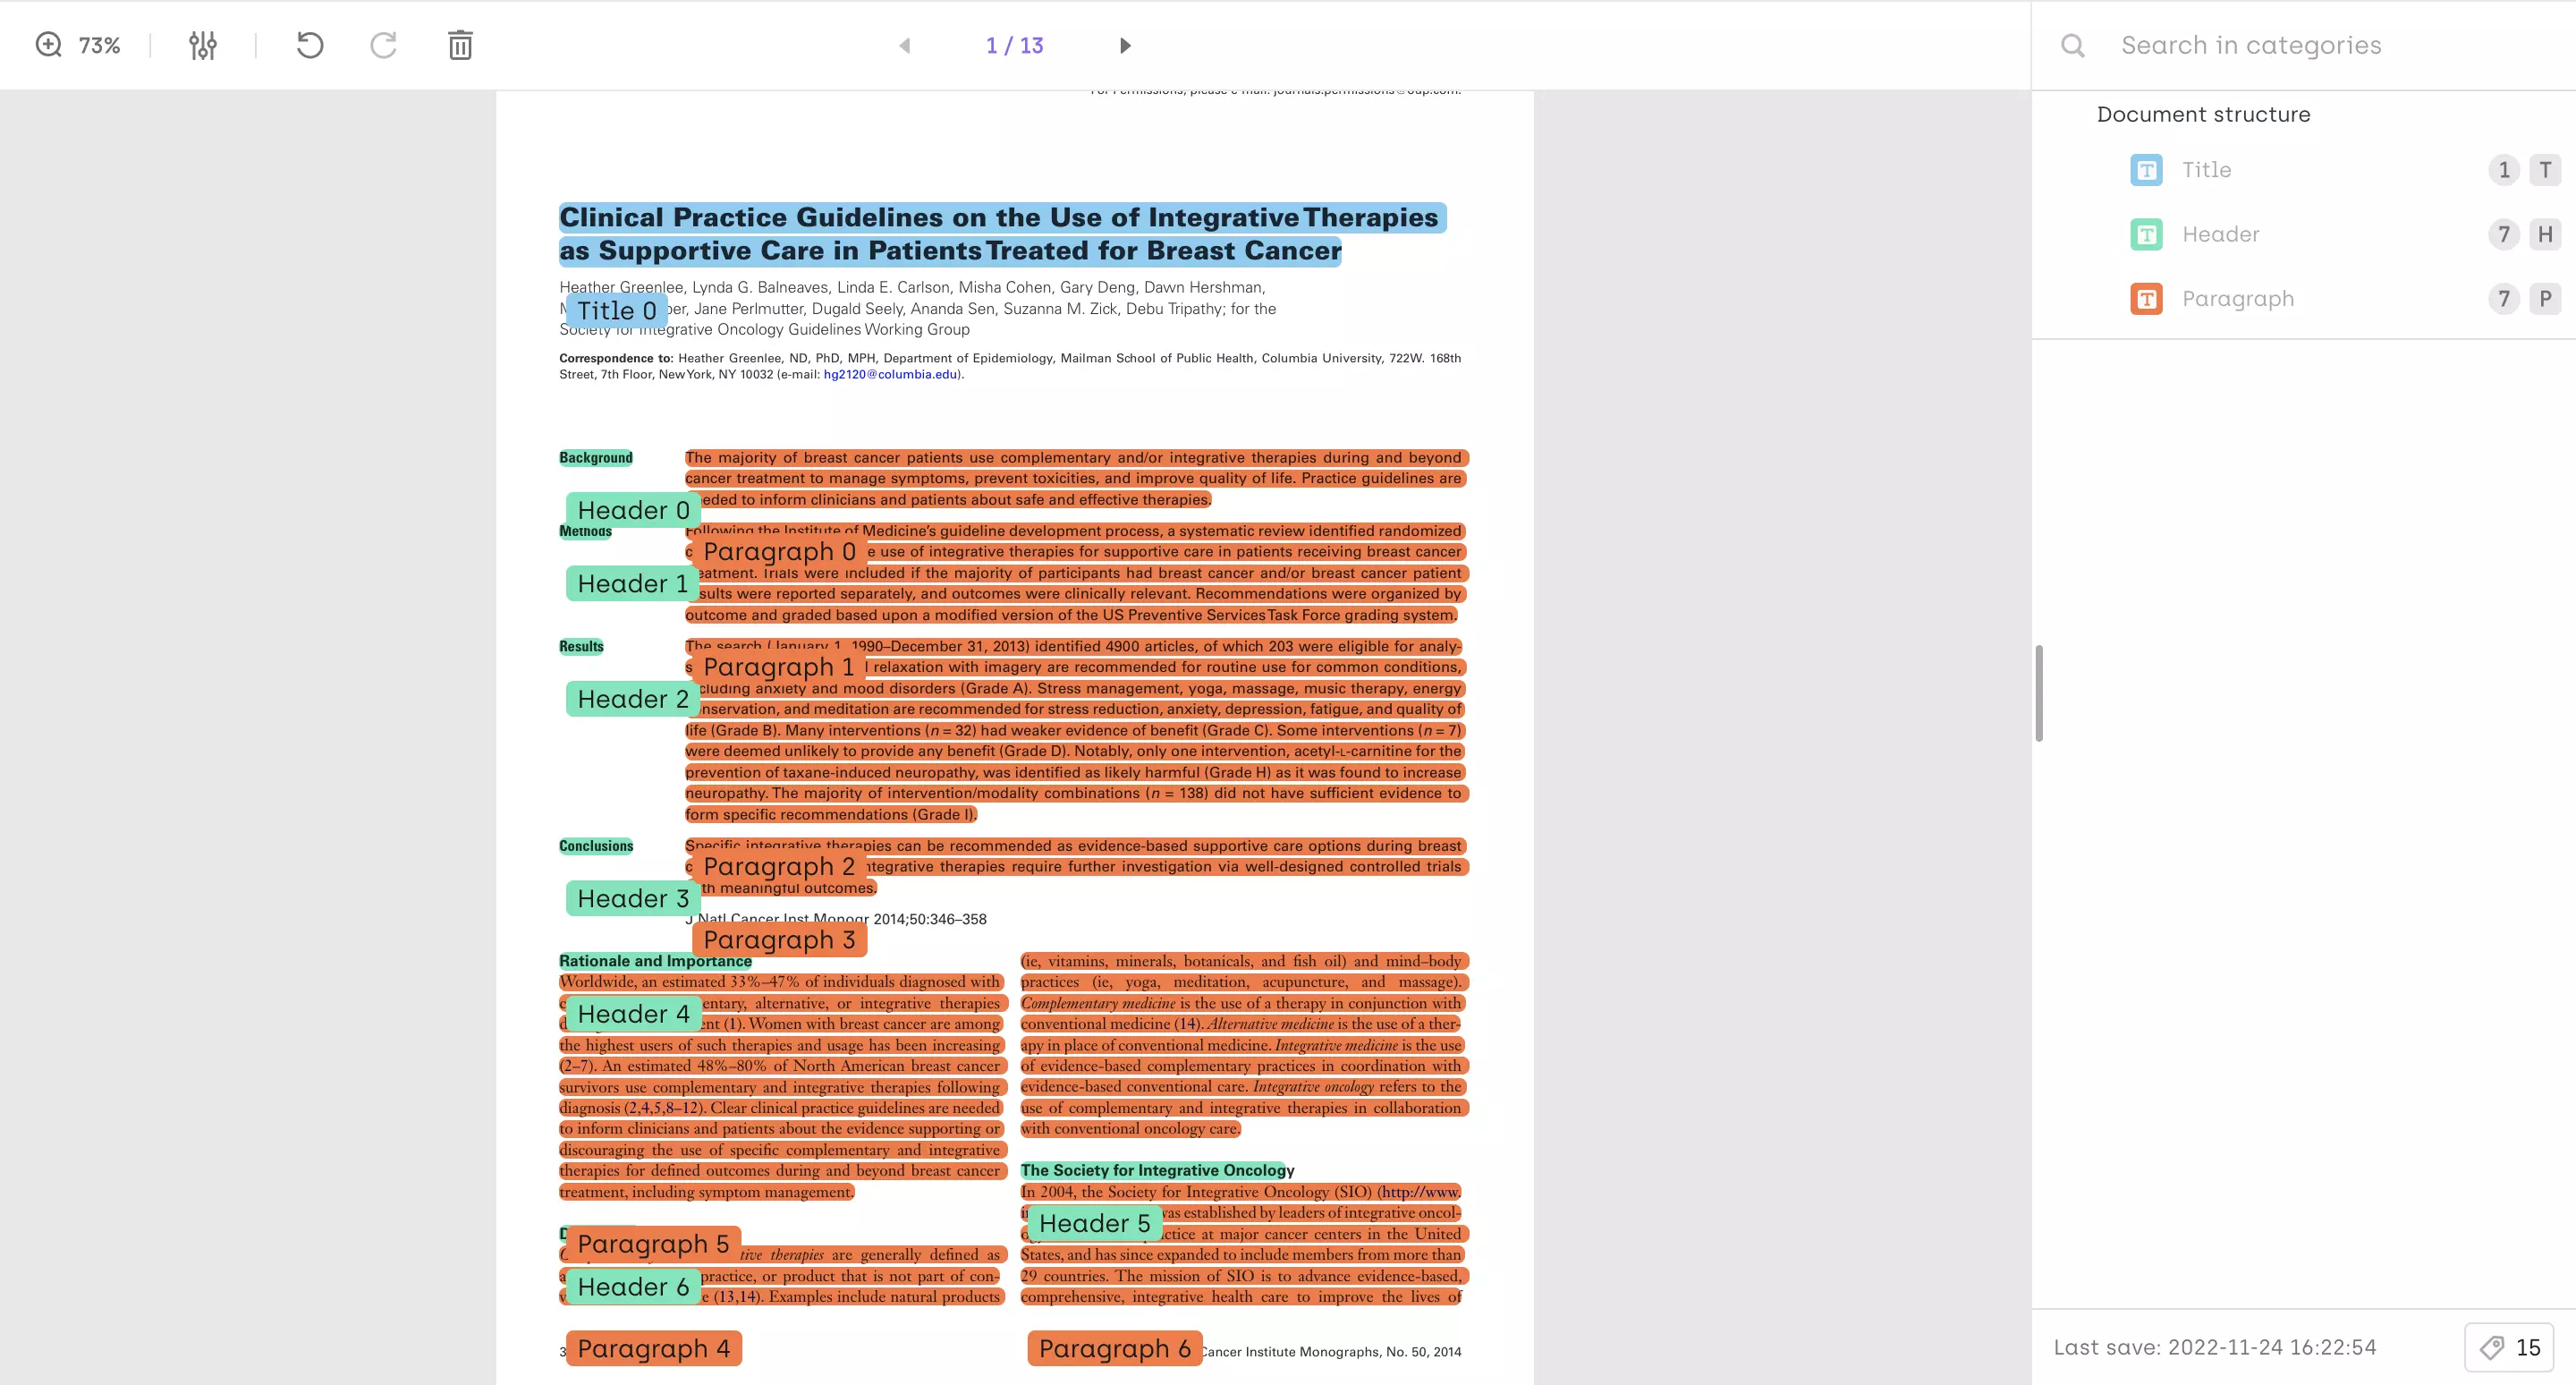Select the Paragraph 3 annotation tag
The image size is (2576, 1385).
[780, 939]
